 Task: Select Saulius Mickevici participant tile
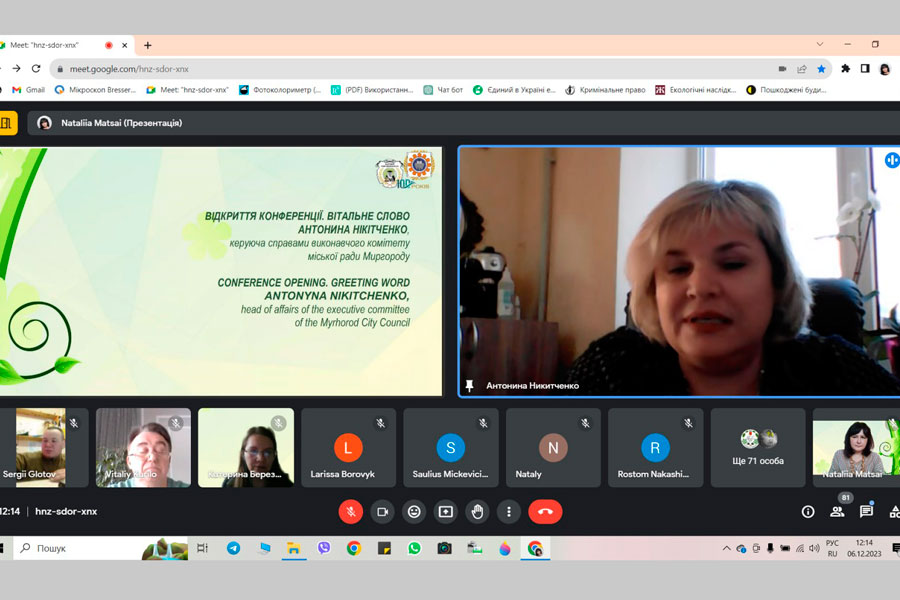point(451,447)
